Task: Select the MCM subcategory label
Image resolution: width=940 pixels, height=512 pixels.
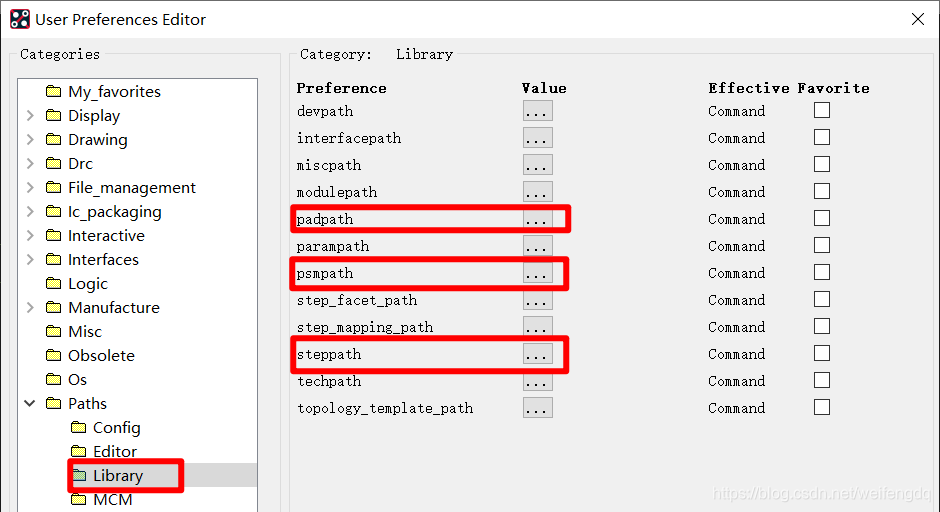Action: 113,499
